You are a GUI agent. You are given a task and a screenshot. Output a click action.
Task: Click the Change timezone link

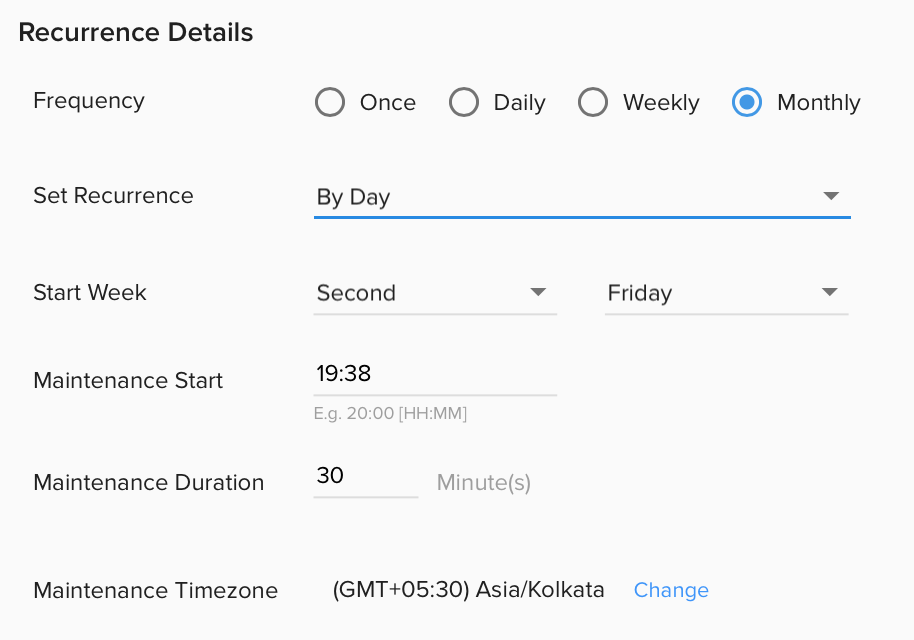click(671, 590)
